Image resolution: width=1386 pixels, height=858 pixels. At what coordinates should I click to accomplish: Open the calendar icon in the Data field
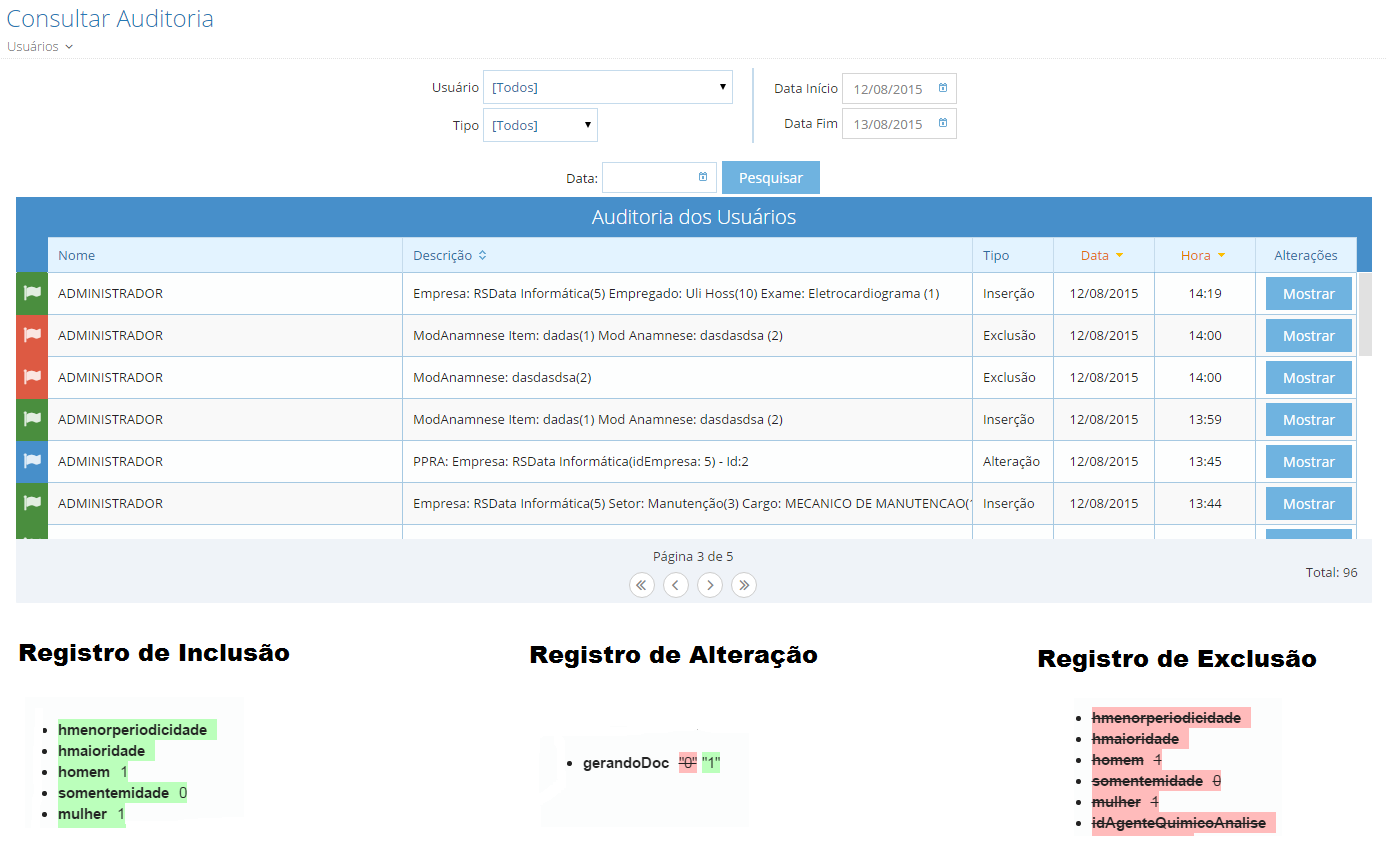703,177
